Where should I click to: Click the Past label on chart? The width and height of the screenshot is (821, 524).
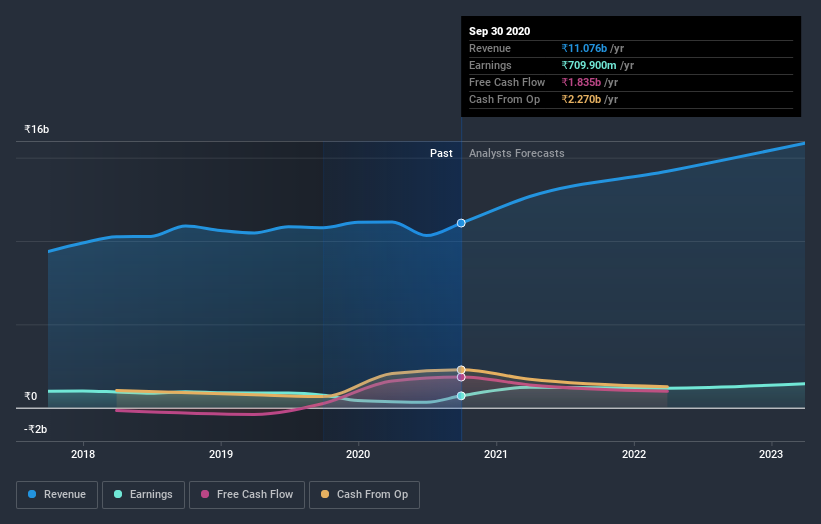441,153
